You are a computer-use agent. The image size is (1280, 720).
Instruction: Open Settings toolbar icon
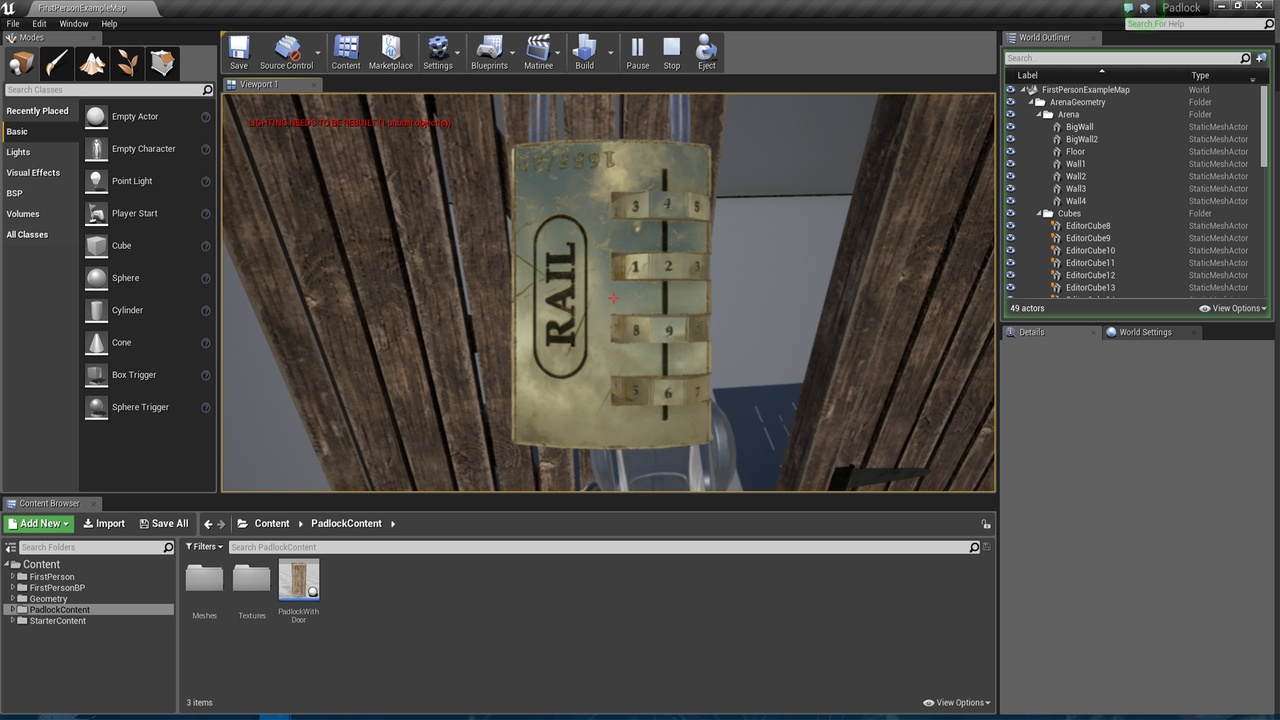tap(438, 53)
